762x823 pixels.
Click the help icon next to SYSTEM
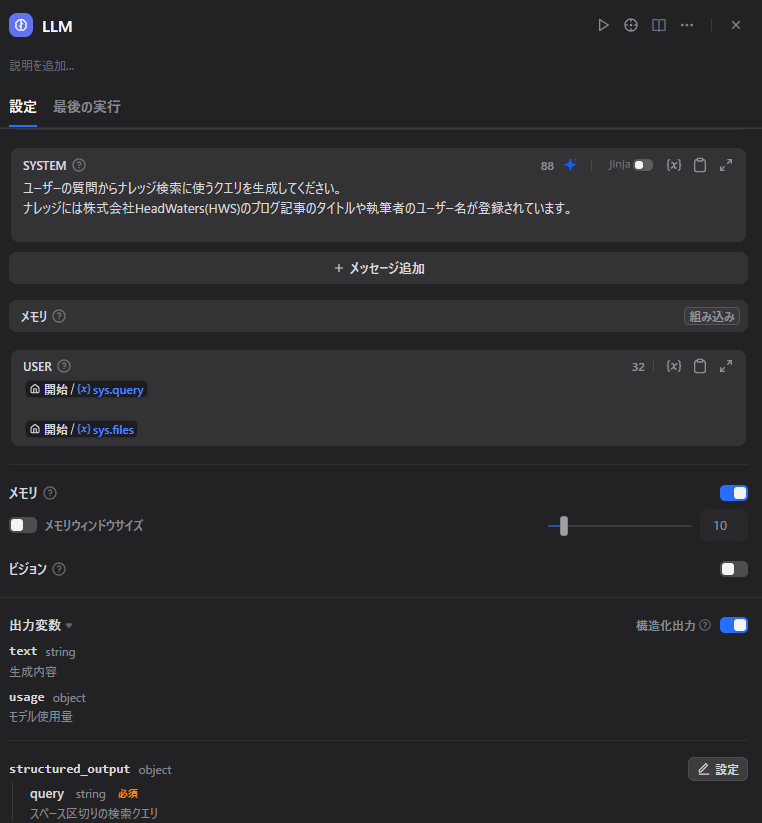[x=79, y=165]
